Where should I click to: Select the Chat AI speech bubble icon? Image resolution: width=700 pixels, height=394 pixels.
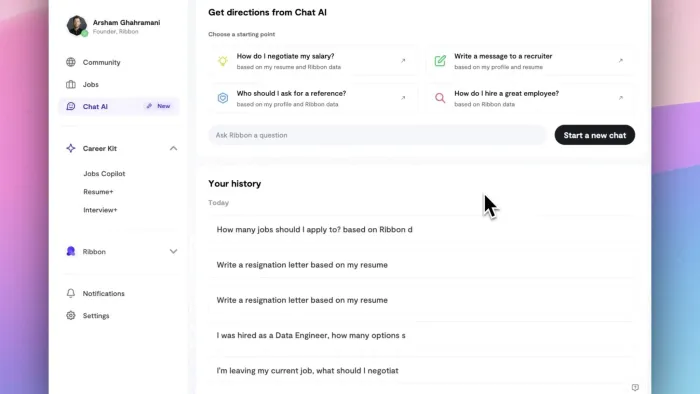71,106
